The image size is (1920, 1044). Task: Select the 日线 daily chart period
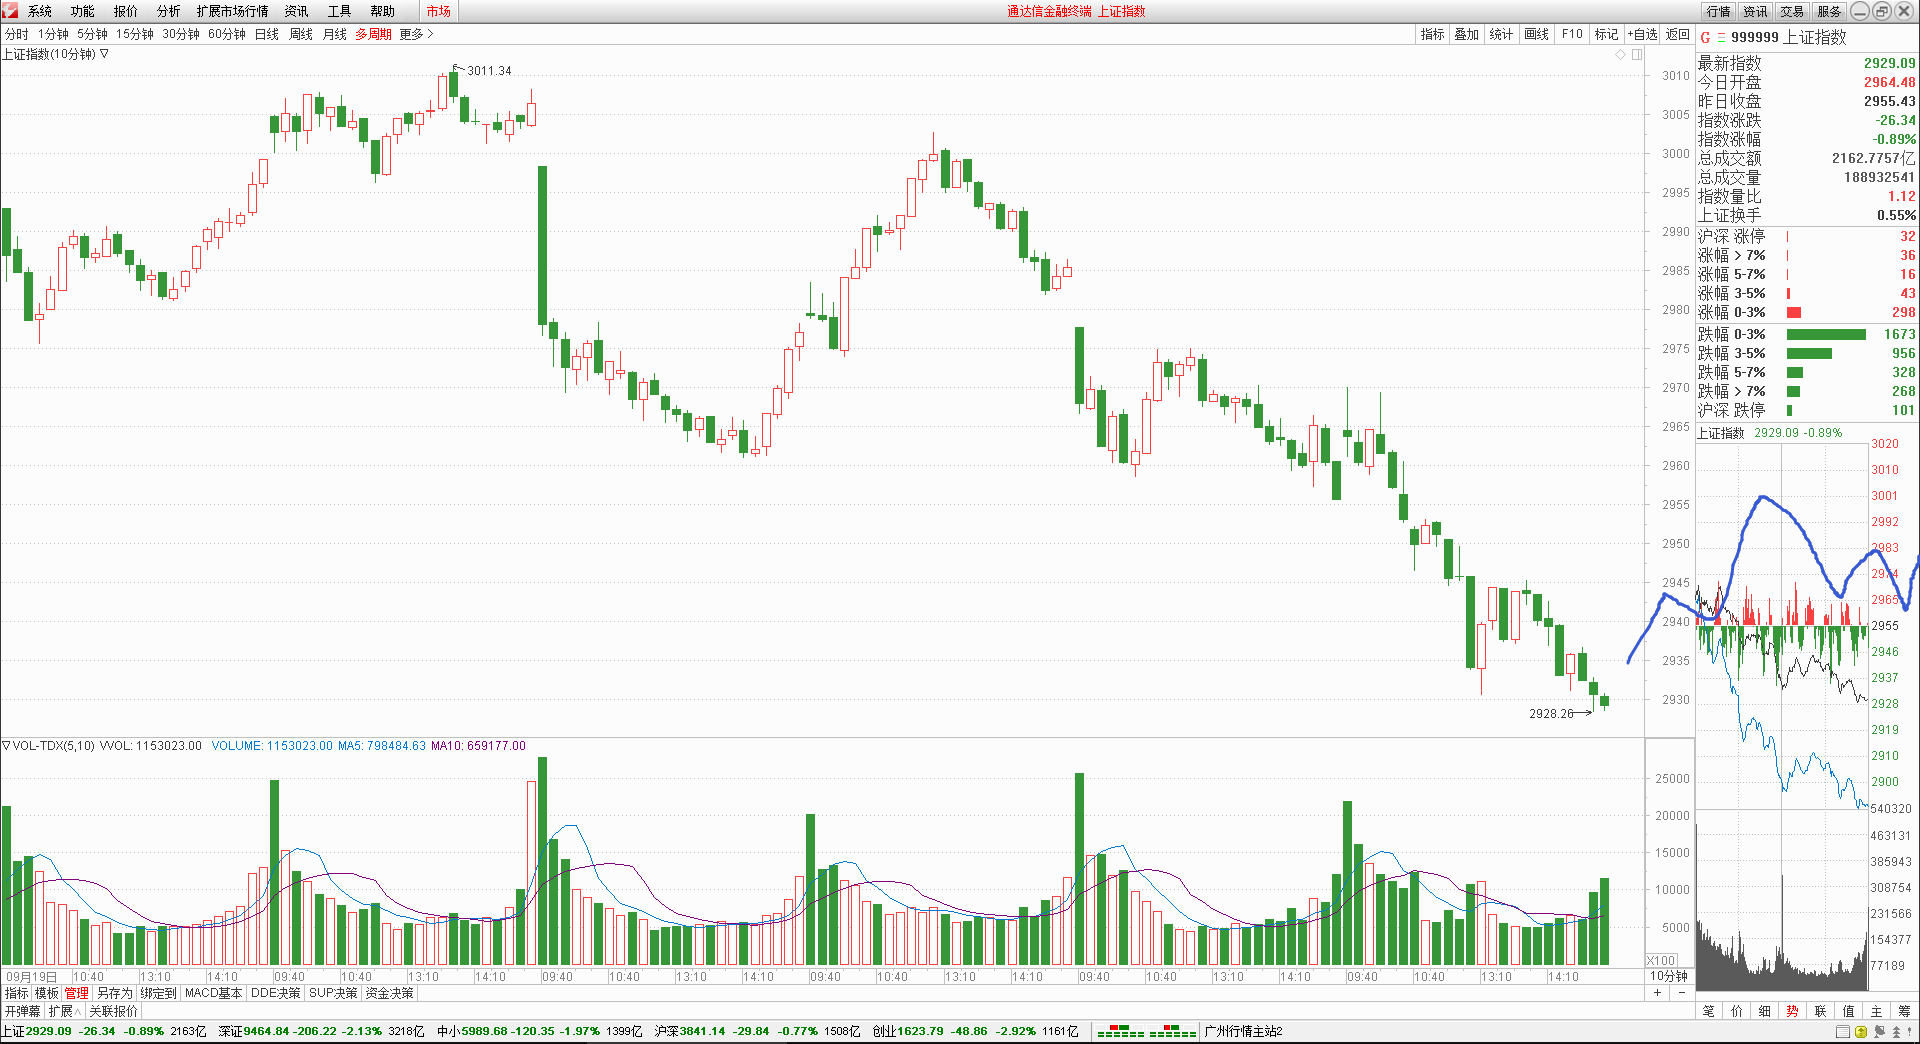click(x=266, y=34)
